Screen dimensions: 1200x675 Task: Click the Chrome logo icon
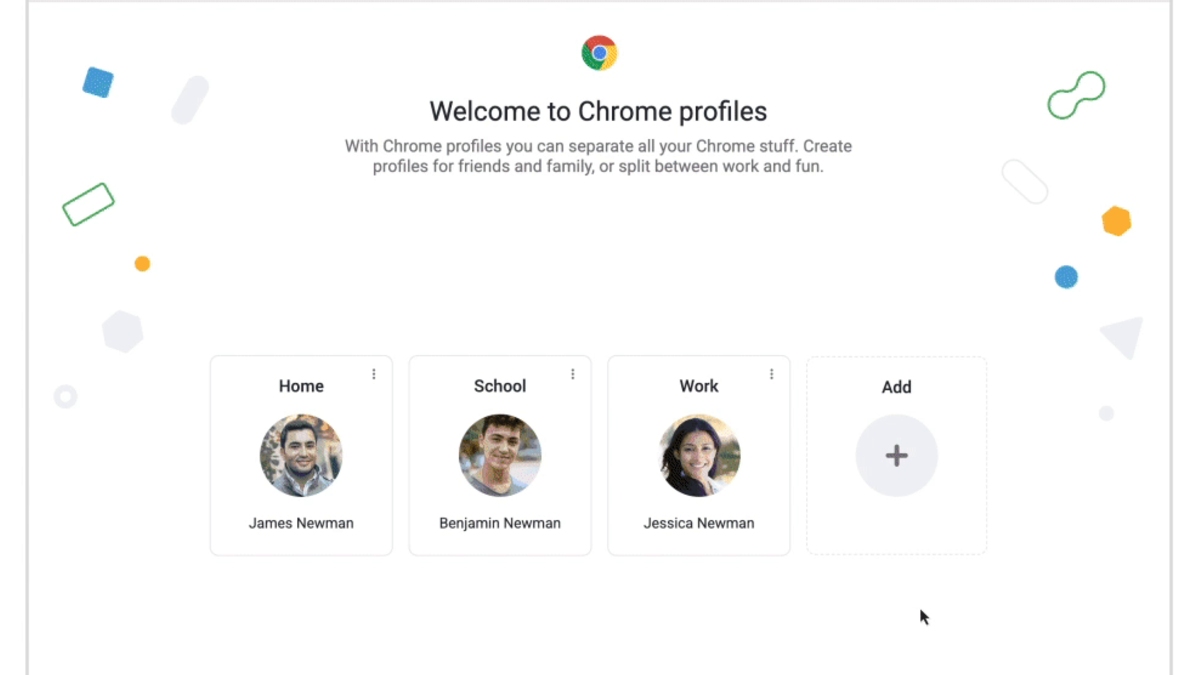598,51
